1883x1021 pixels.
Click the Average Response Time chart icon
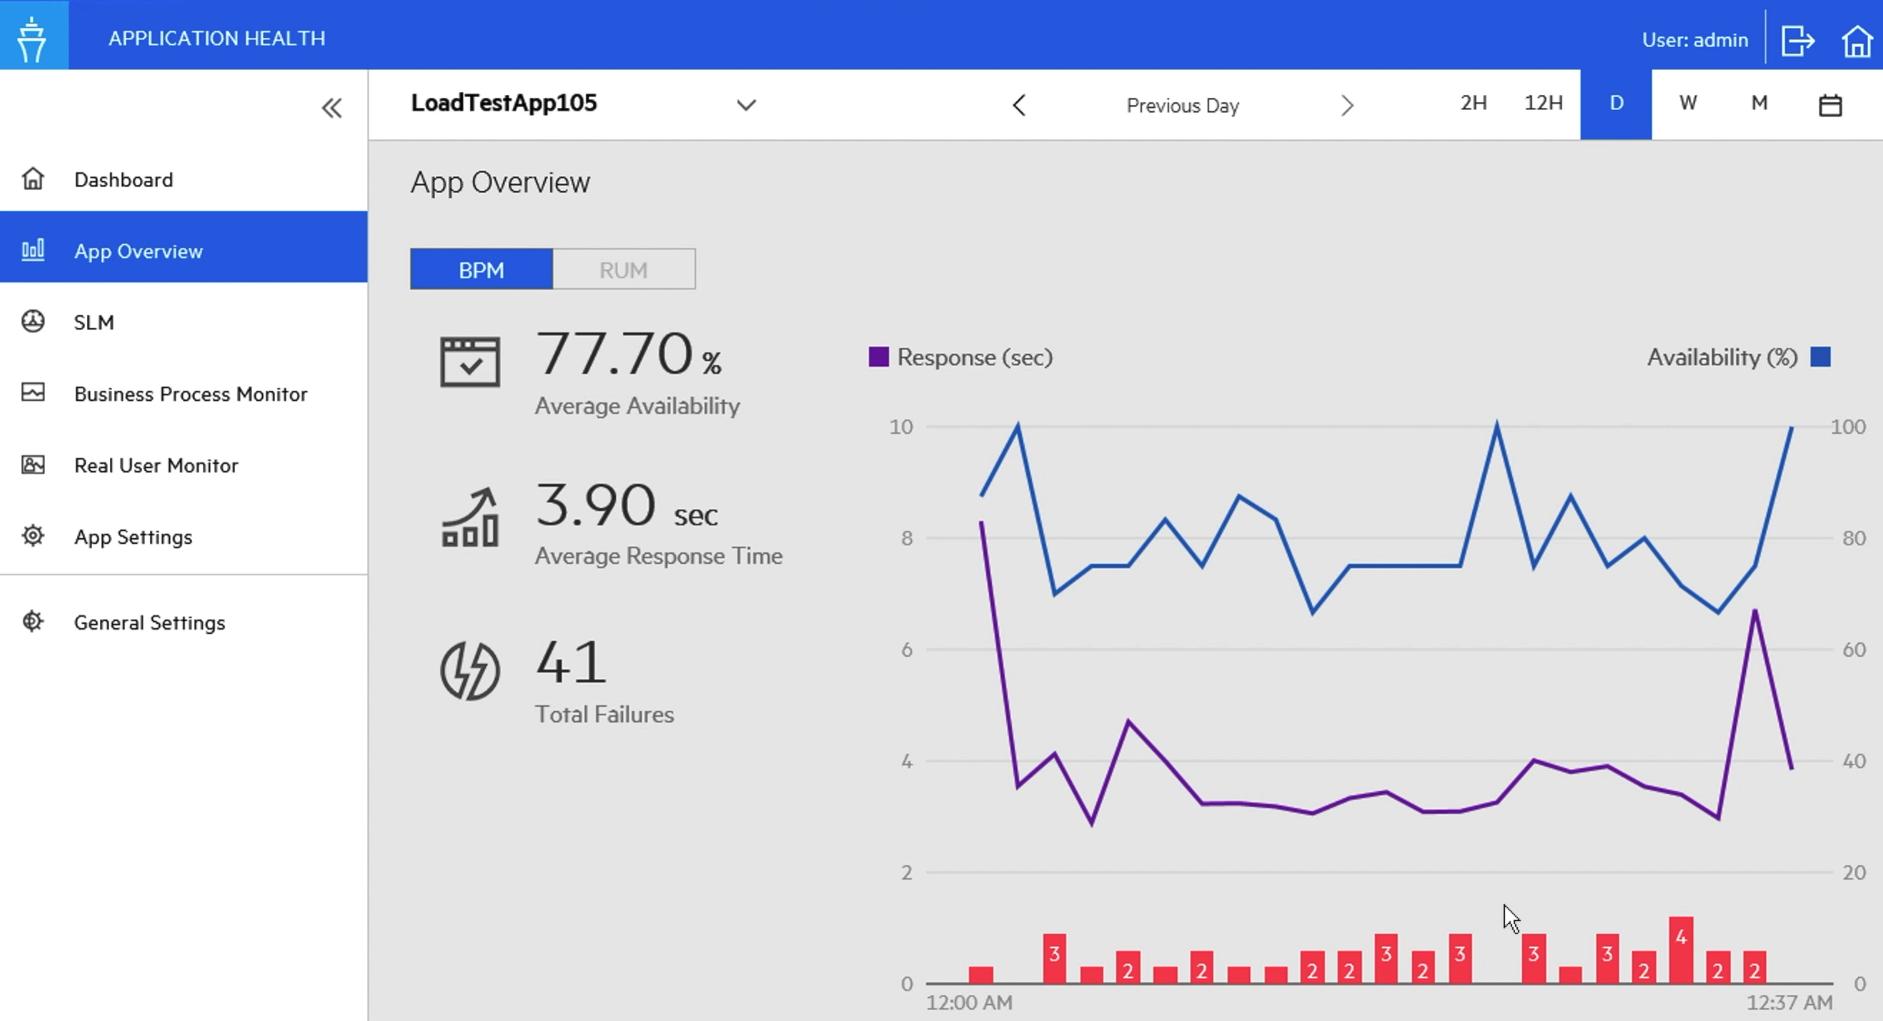(x=469, y=517)
